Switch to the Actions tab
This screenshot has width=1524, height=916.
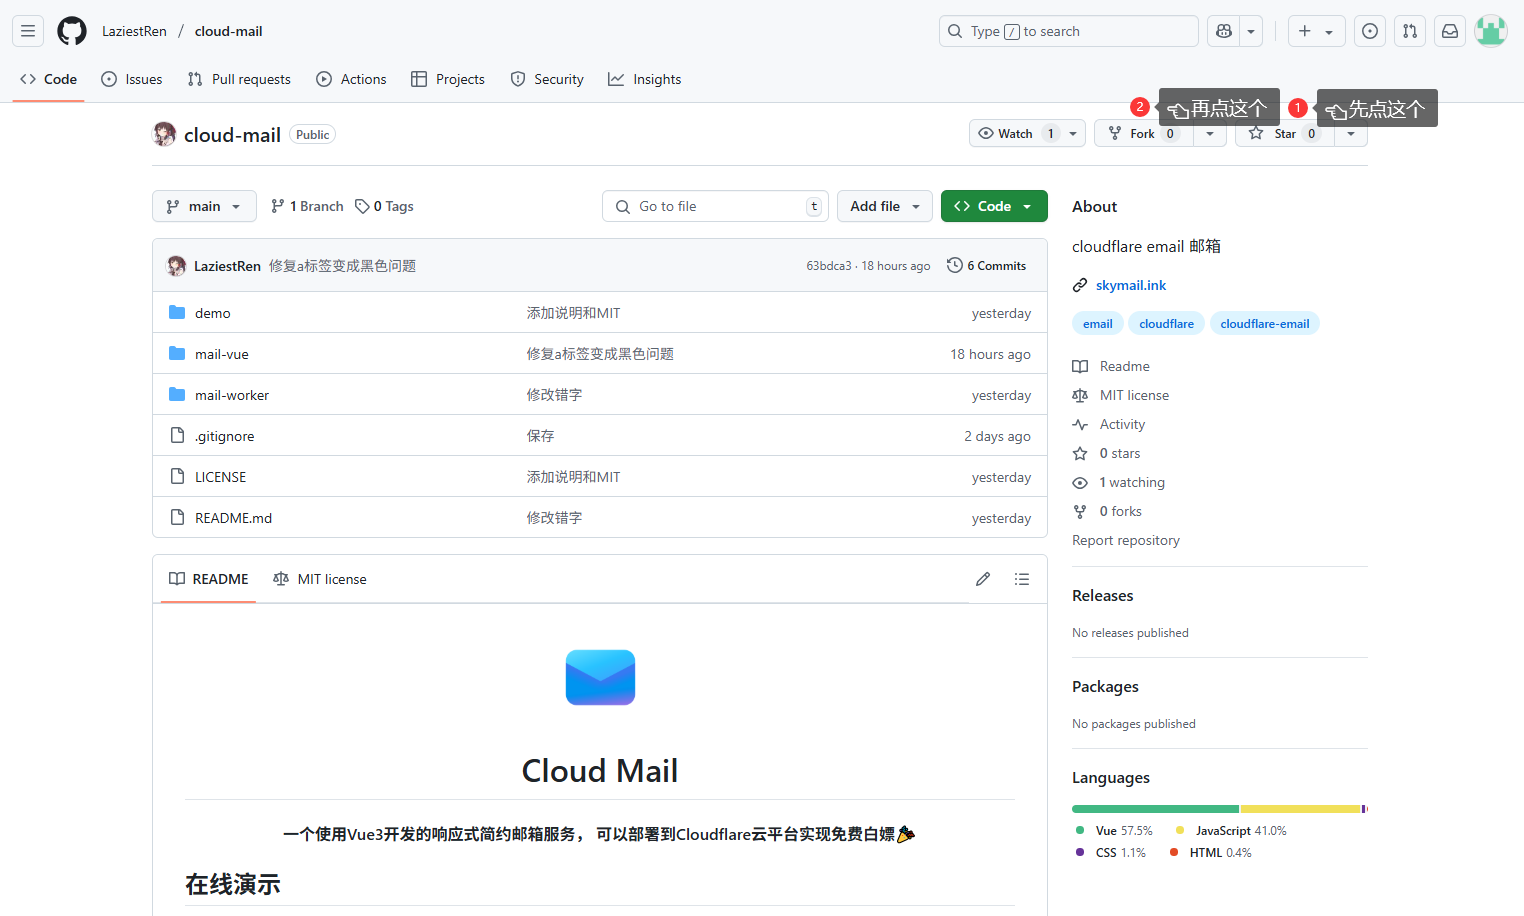point(351,79)
